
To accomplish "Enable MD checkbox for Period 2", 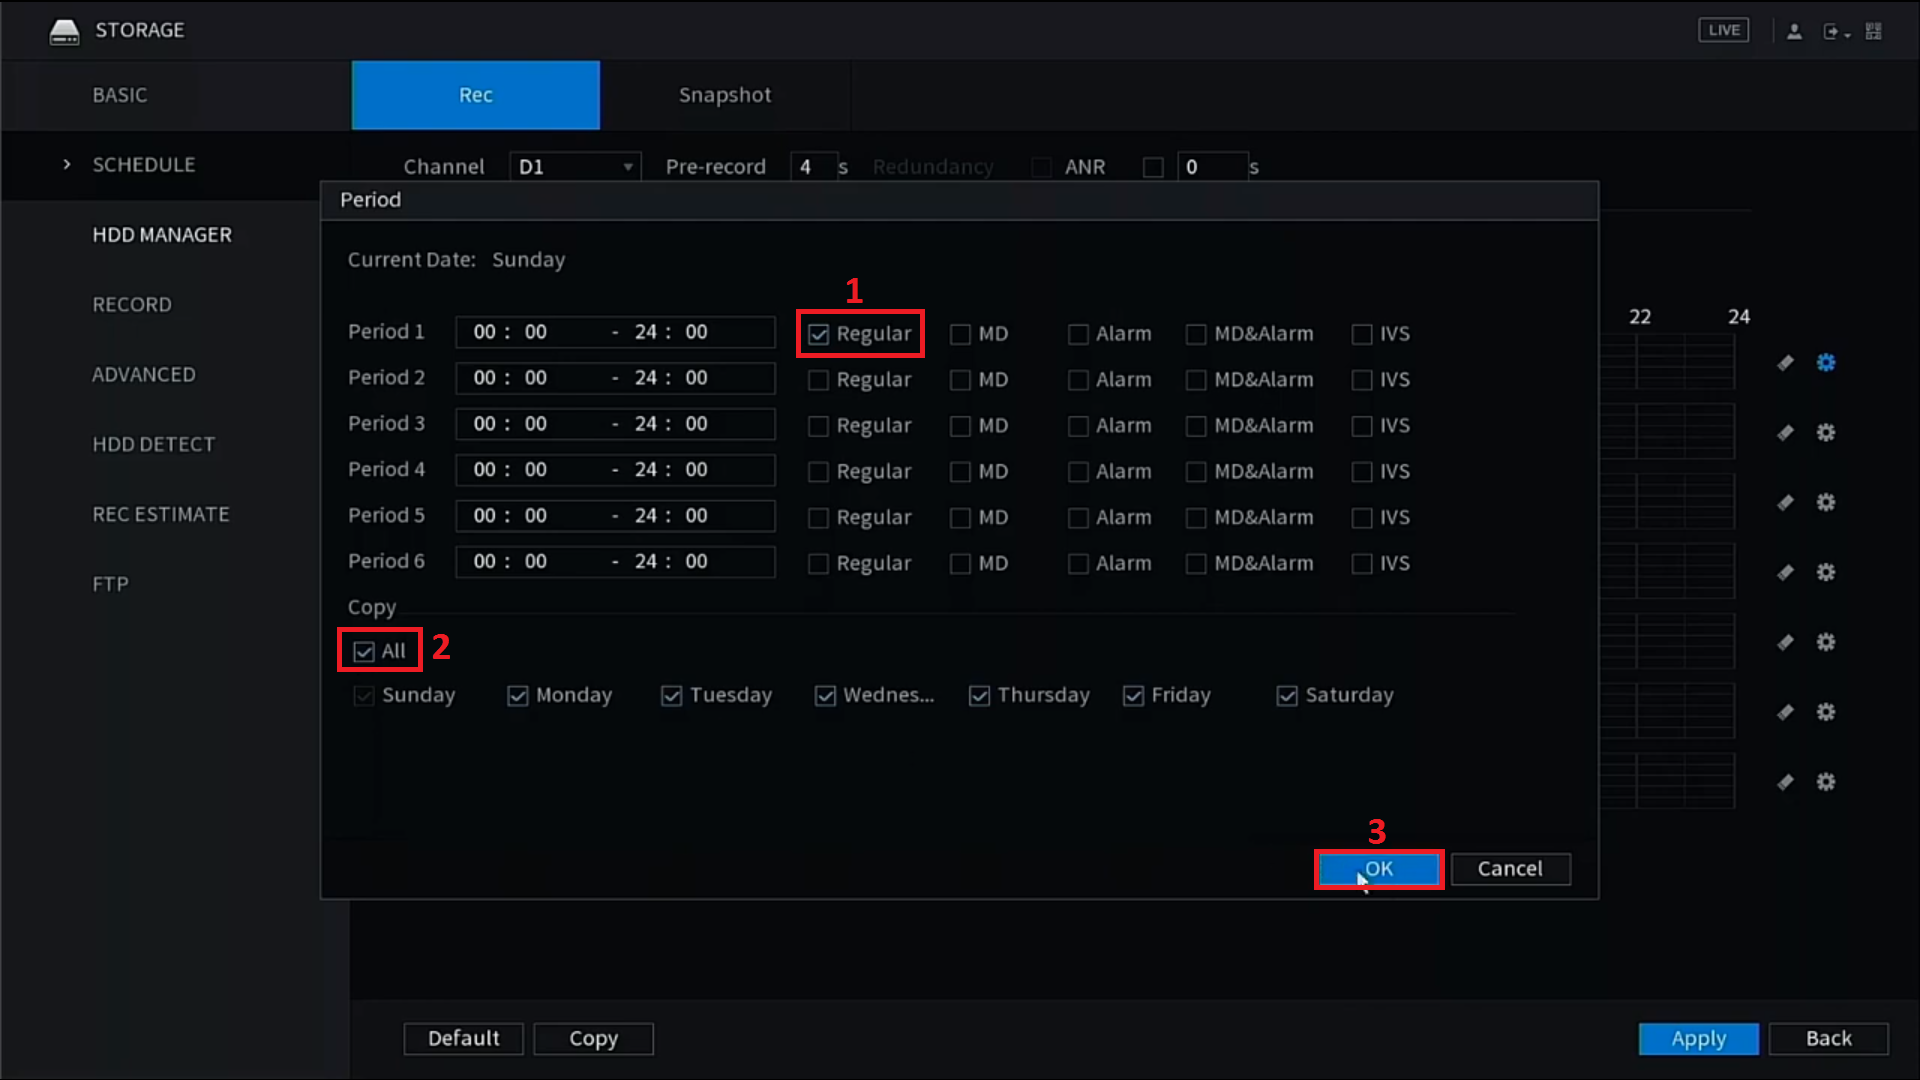I will (960, 380).
